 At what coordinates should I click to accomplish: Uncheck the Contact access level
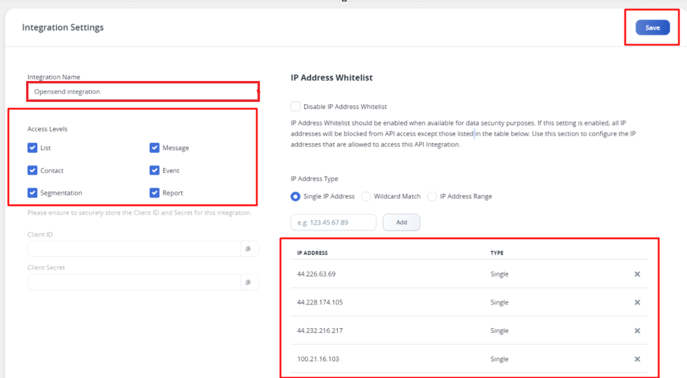click(32, 170)
